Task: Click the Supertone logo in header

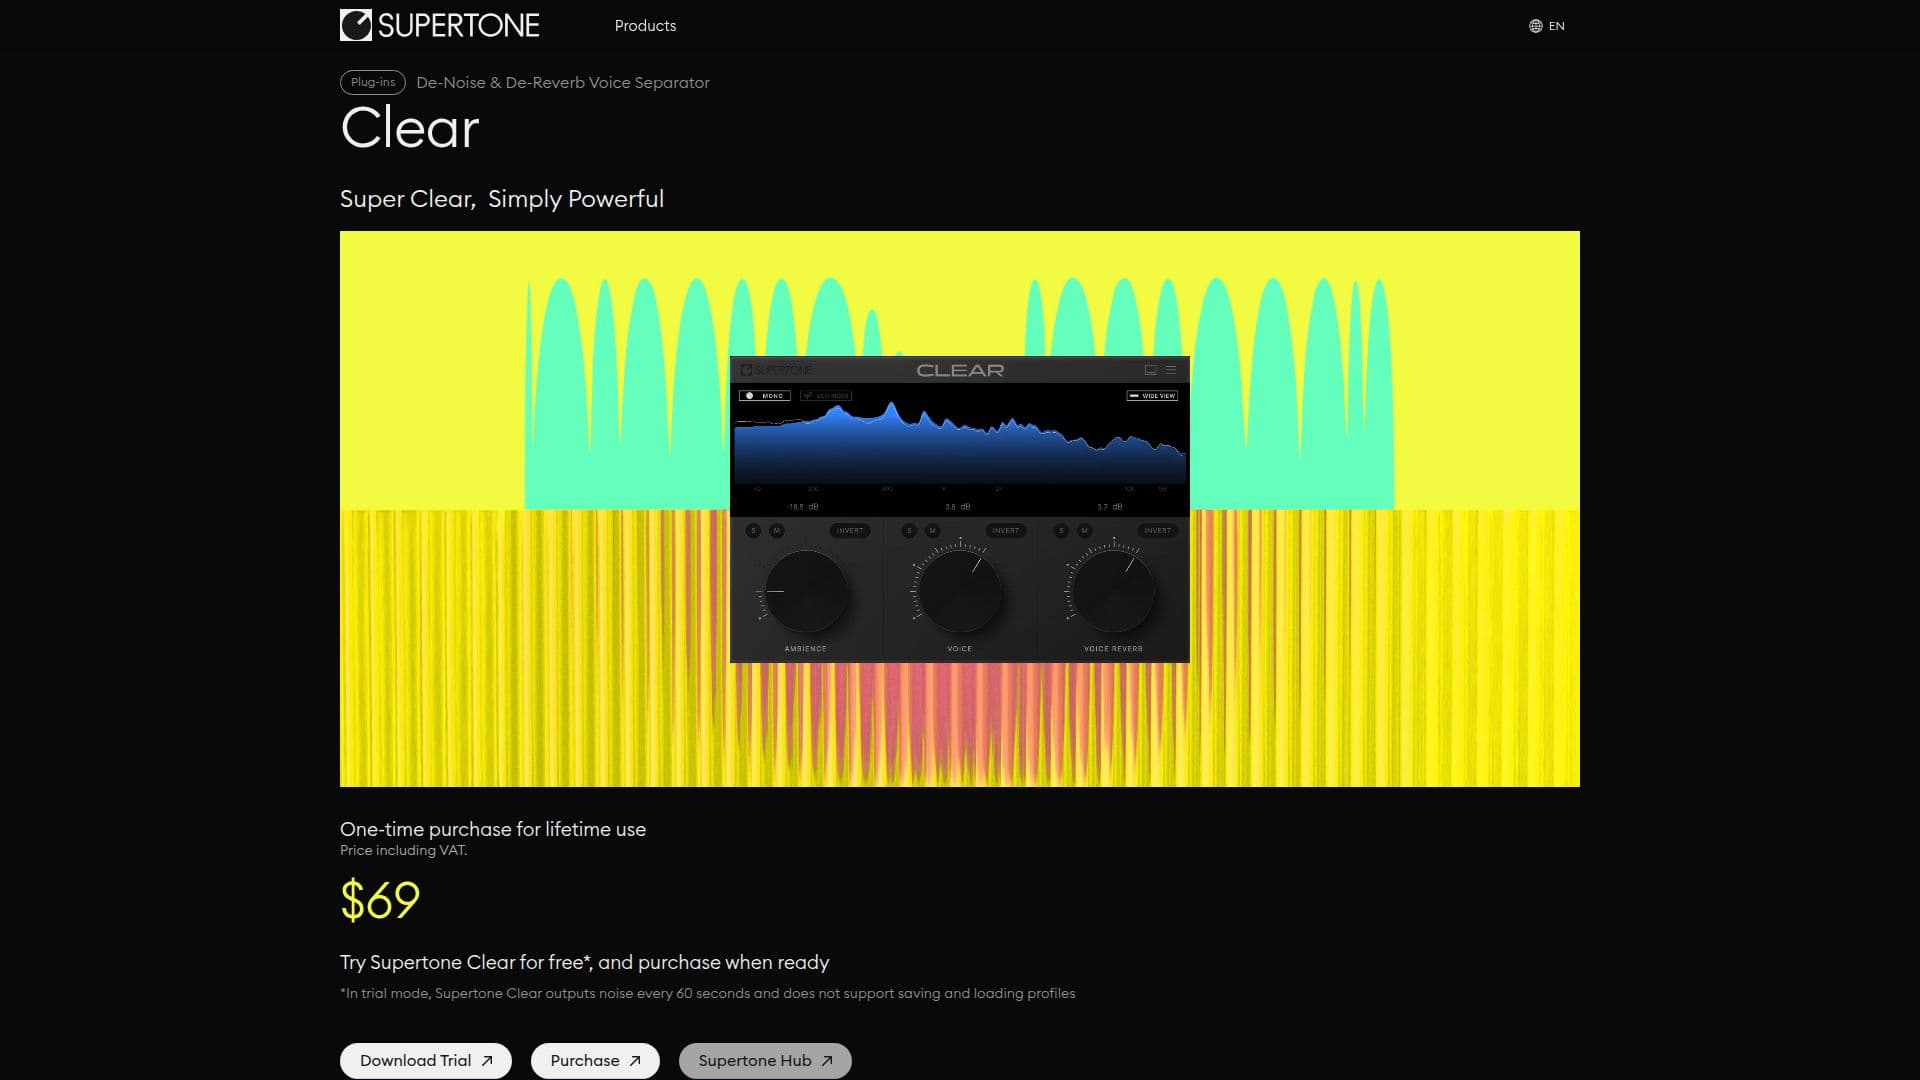Action: 439,25
